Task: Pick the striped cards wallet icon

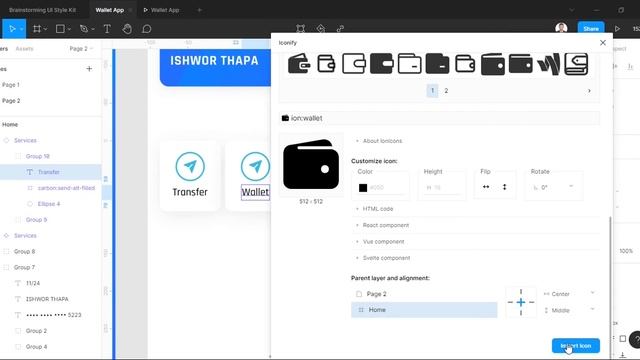Action: [x=548, y=64]
